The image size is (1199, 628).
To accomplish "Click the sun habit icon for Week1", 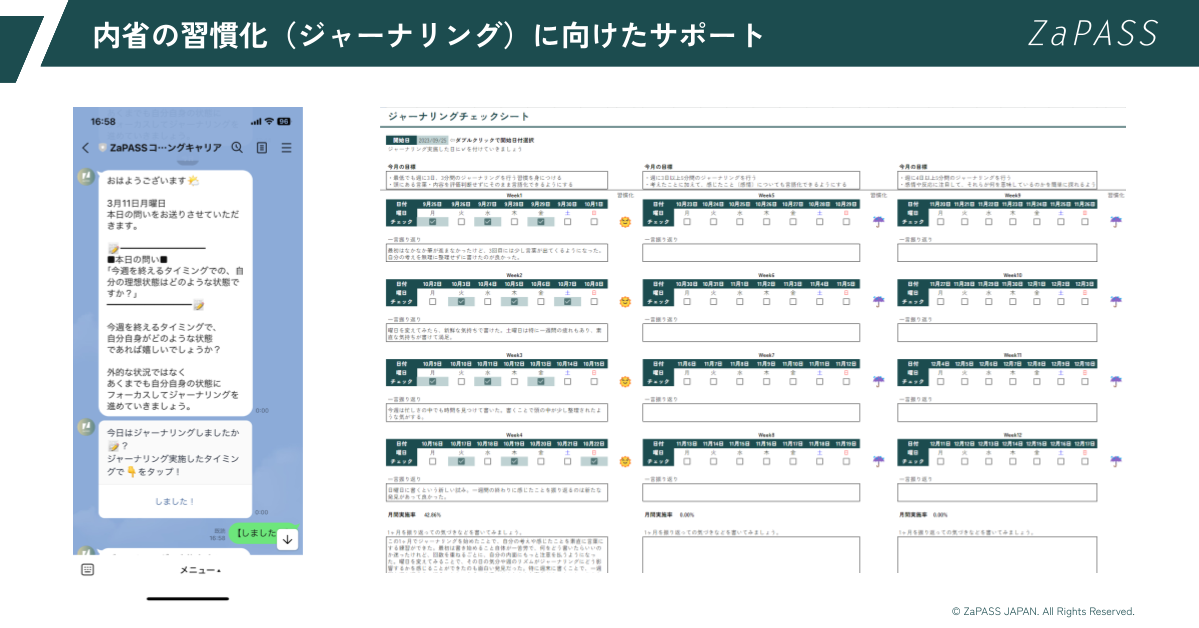I will (625, 222).
